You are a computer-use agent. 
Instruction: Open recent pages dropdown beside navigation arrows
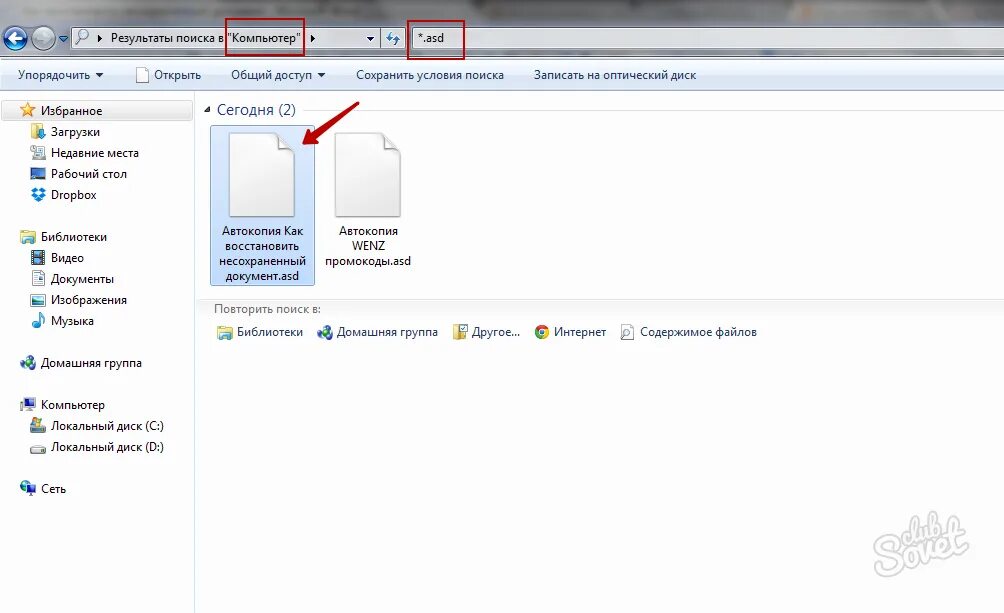click(63, 38)
